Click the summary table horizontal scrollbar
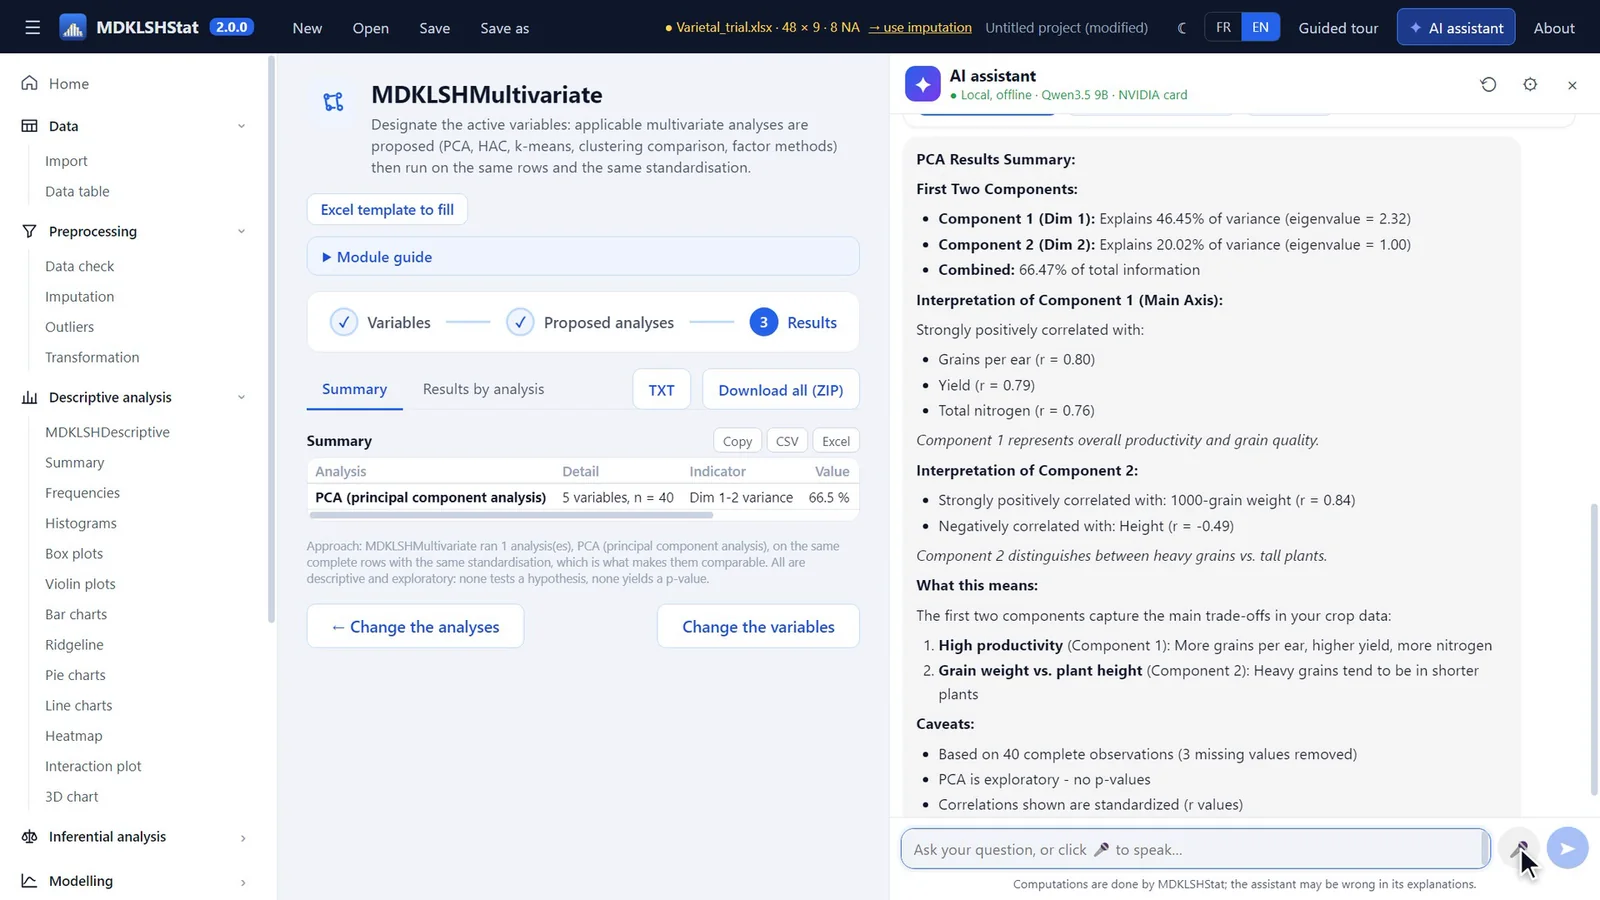Viewport: 1600px width, 900px height. click(511, 515)
